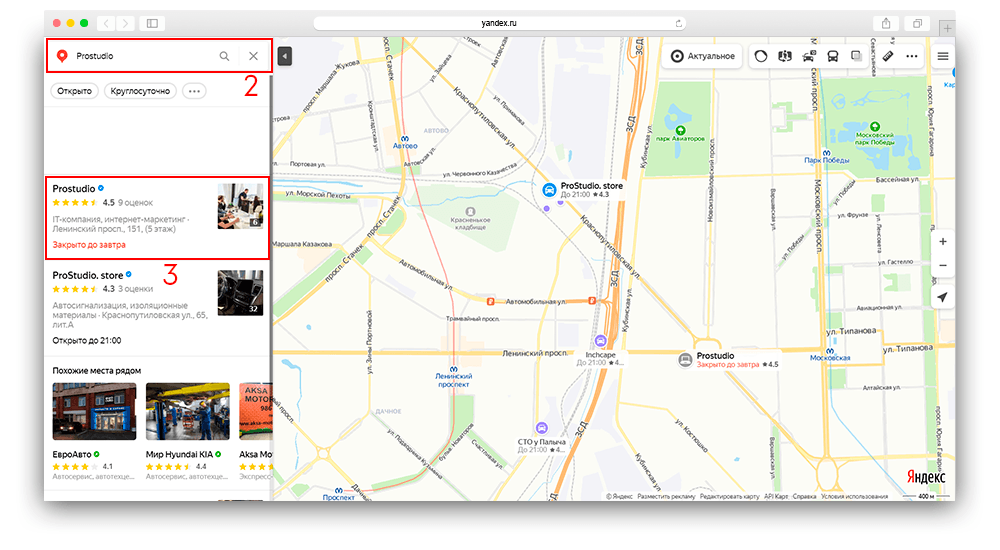Open a new Safari tab with plus

pos(947,28)
